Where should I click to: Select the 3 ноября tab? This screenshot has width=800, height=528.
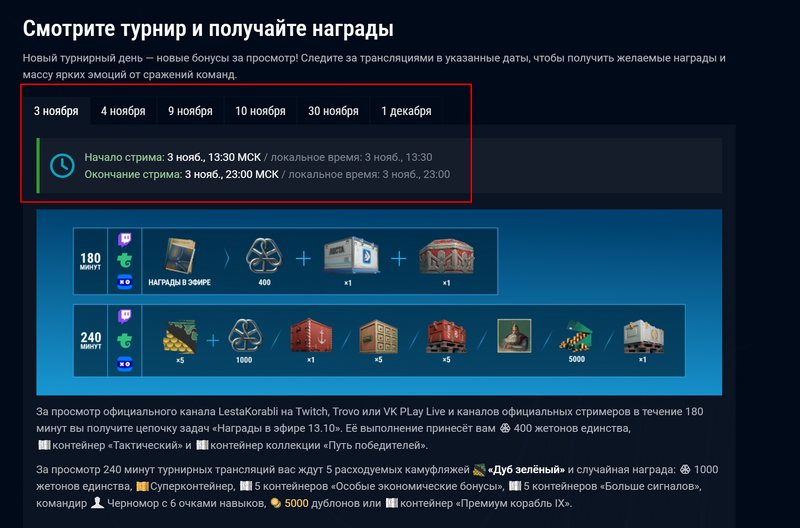56,111
